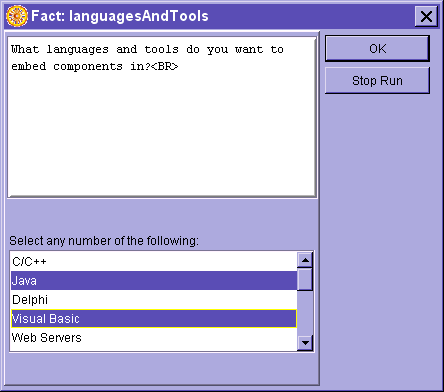Click the list's scroll down arrow
The height and width of the screenshot is (392, 444).
[x=305, y=342]
